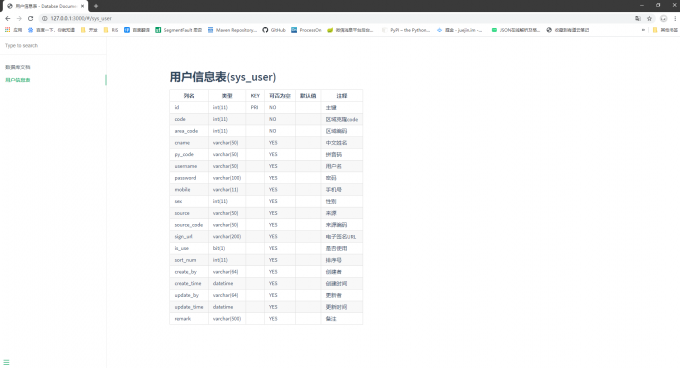The width and height of the screenshot is (680, 368).
Task: Click the 'py_code' cell
Action: coord(189,154)
